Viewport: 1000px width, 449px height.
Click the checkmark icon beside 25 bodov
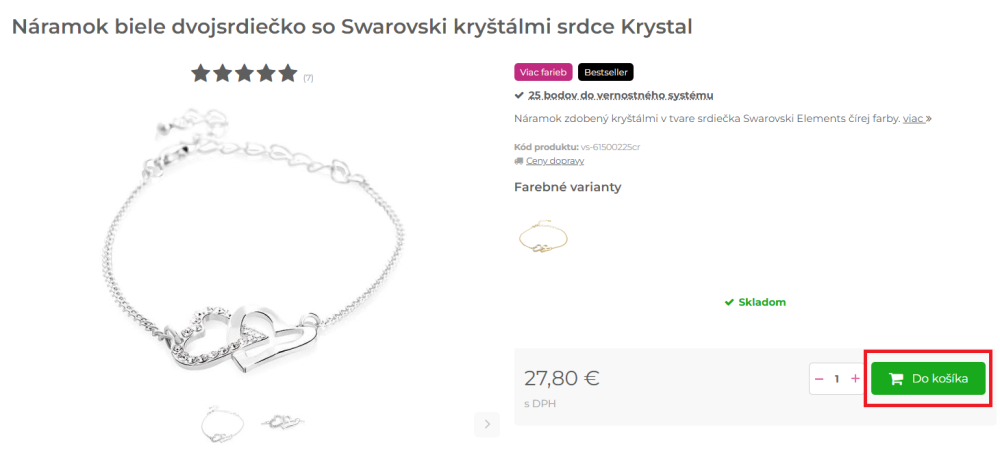click(x=519, y=96)
